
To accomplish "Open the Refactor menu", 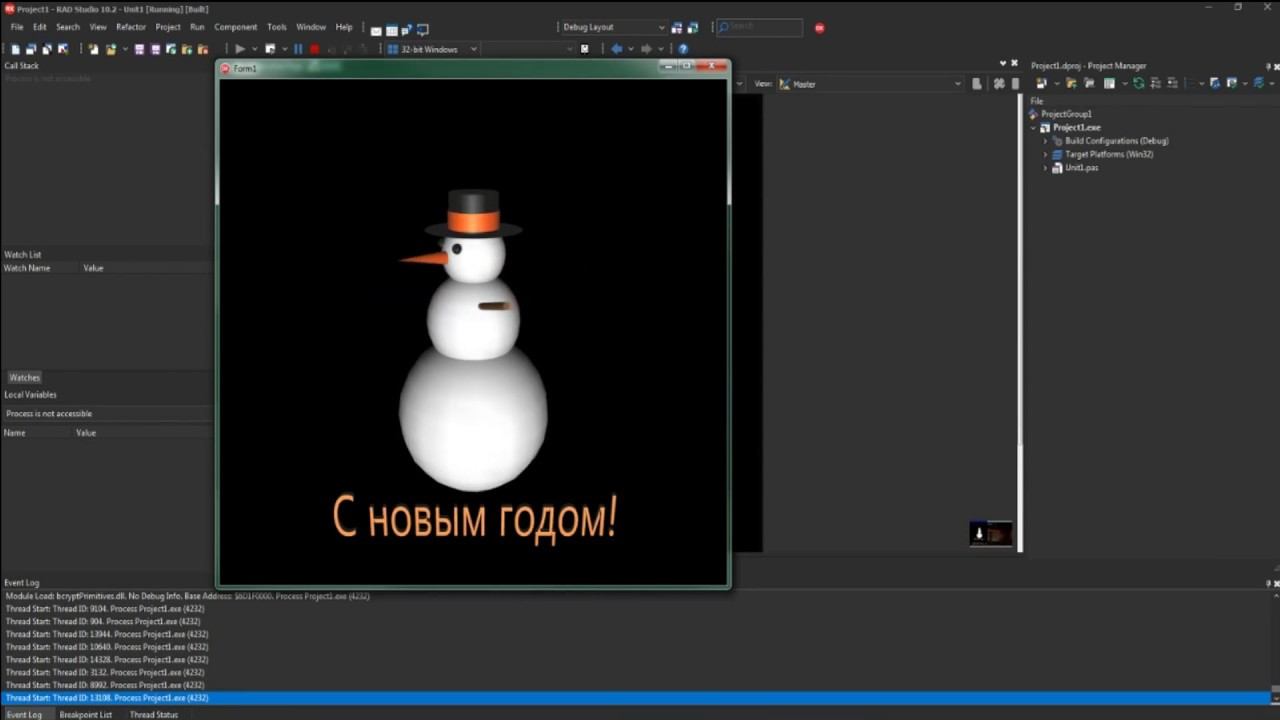I will coord(131,27).
